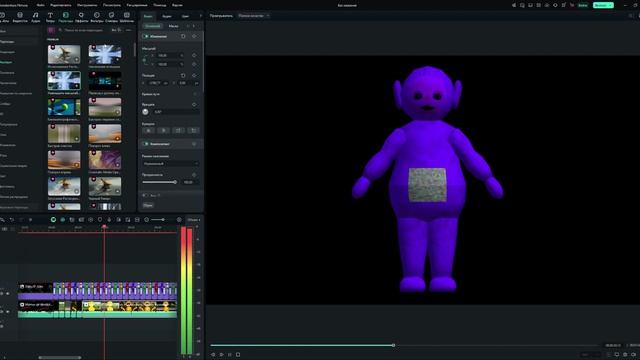The height and width of the screenshot is (360, 640).
Task: Click the red playhead marker on timeline ruler
Action: 104,227
